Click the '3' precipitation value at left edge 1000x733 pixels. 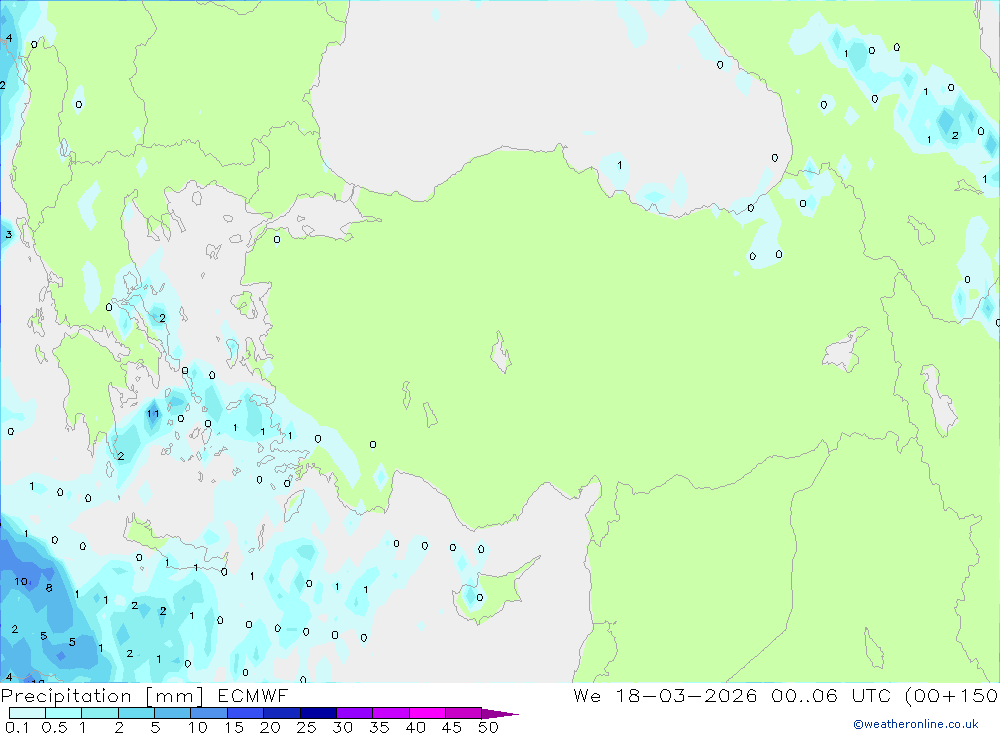pyautogui.click(x=8, y=234)
